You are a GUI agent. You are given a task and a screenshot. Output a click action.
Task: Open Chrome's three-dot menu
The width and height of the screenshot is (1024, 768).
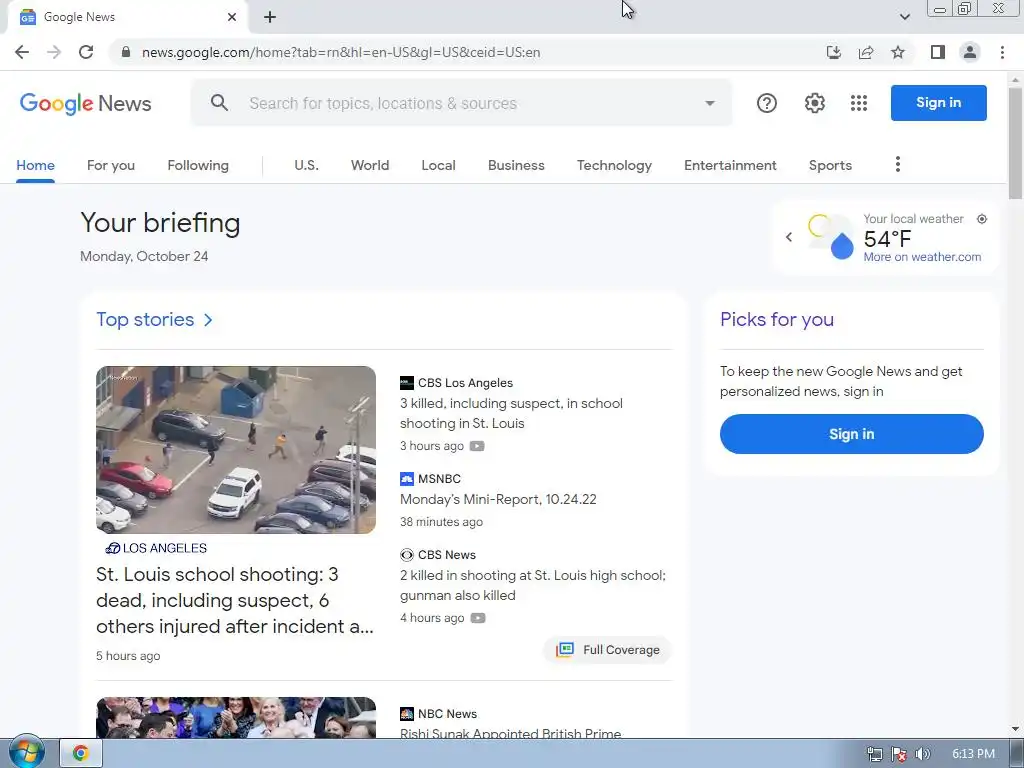(1002, 52)
